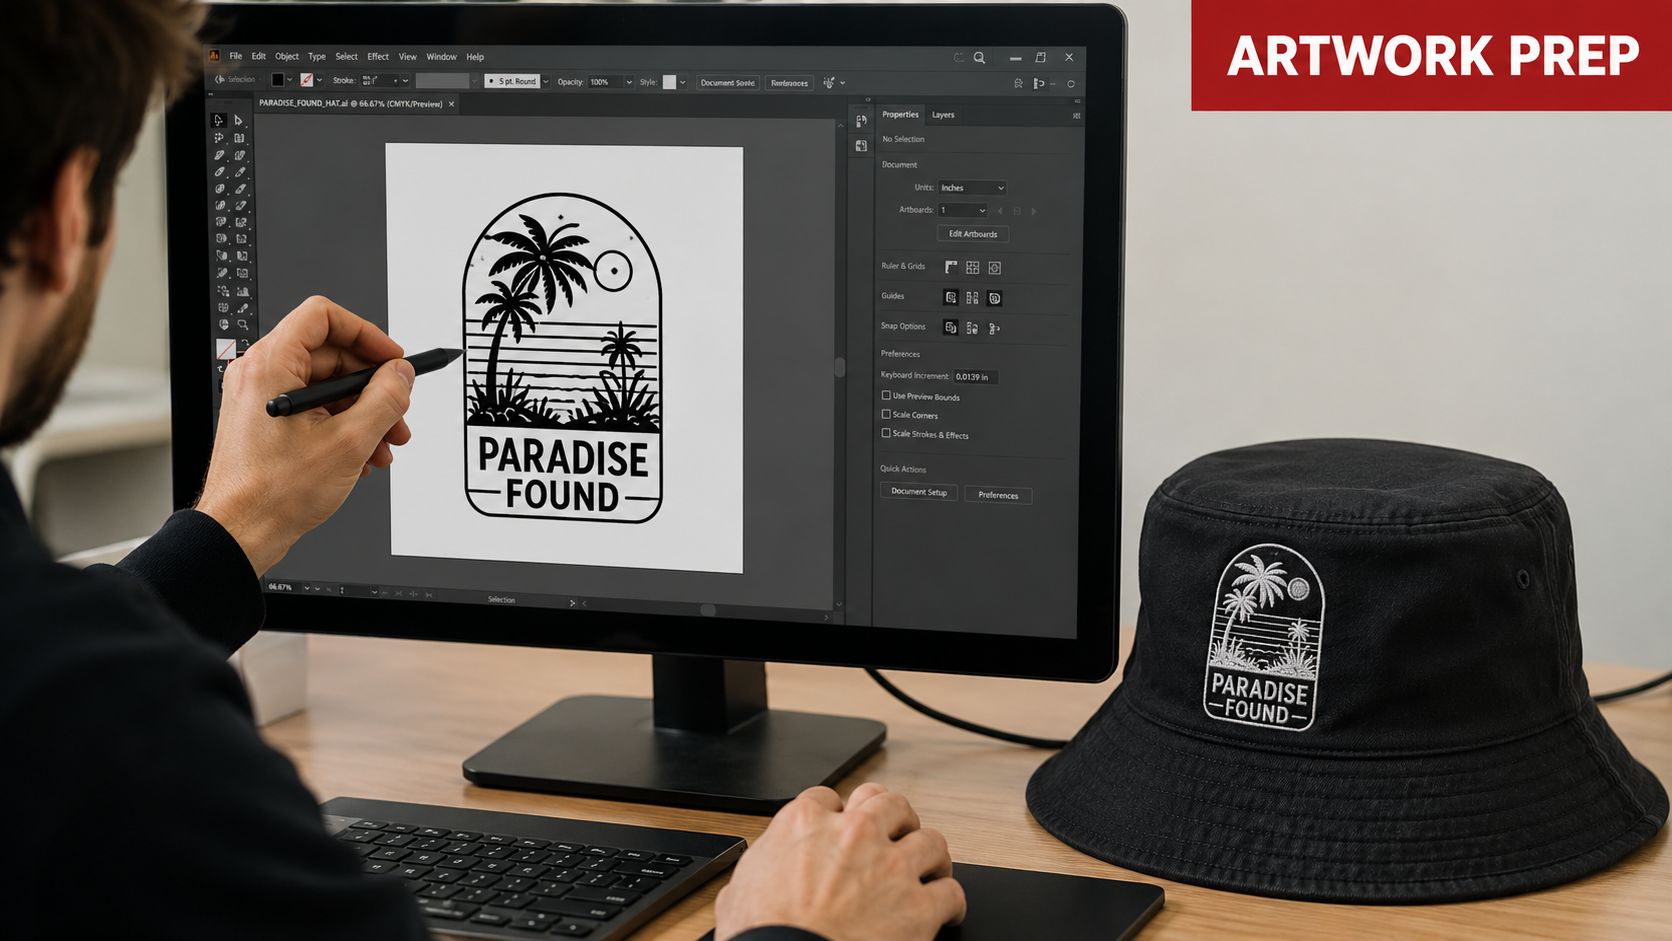
Task: Open the Object menu
Action: [x=287, y=57]
